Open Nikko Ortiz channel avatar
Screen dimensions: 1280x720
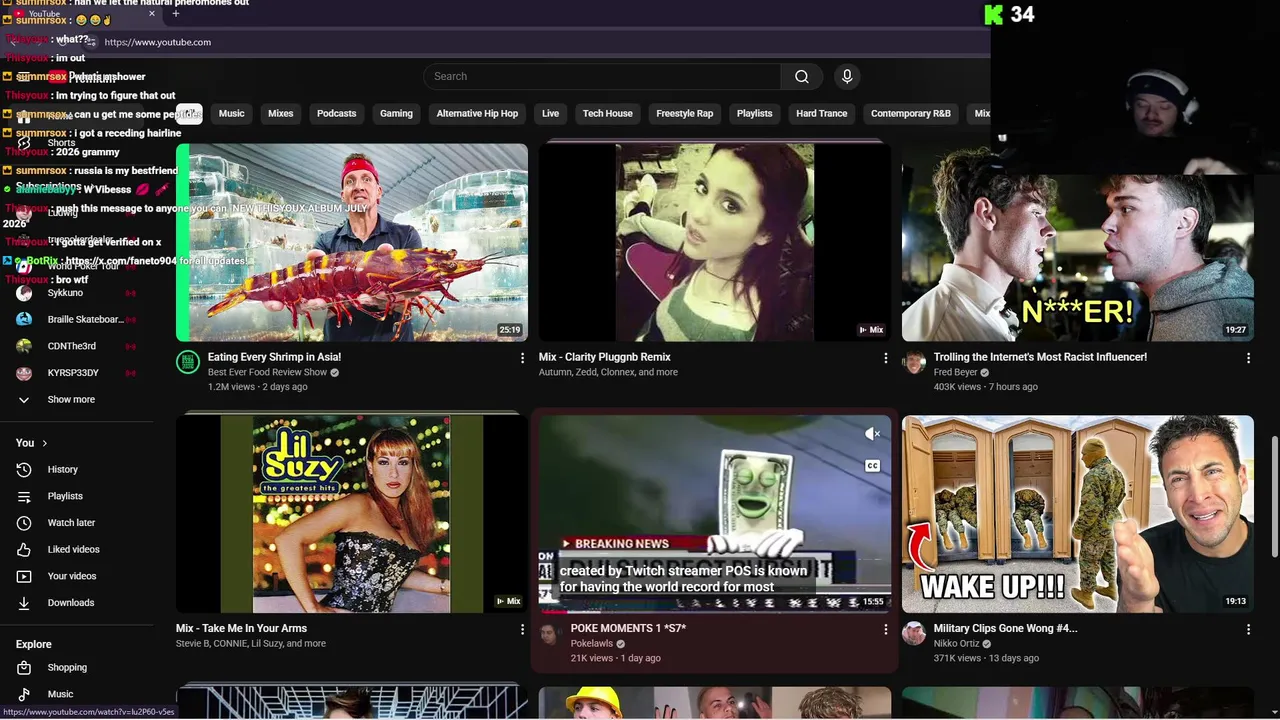[914, 633]
